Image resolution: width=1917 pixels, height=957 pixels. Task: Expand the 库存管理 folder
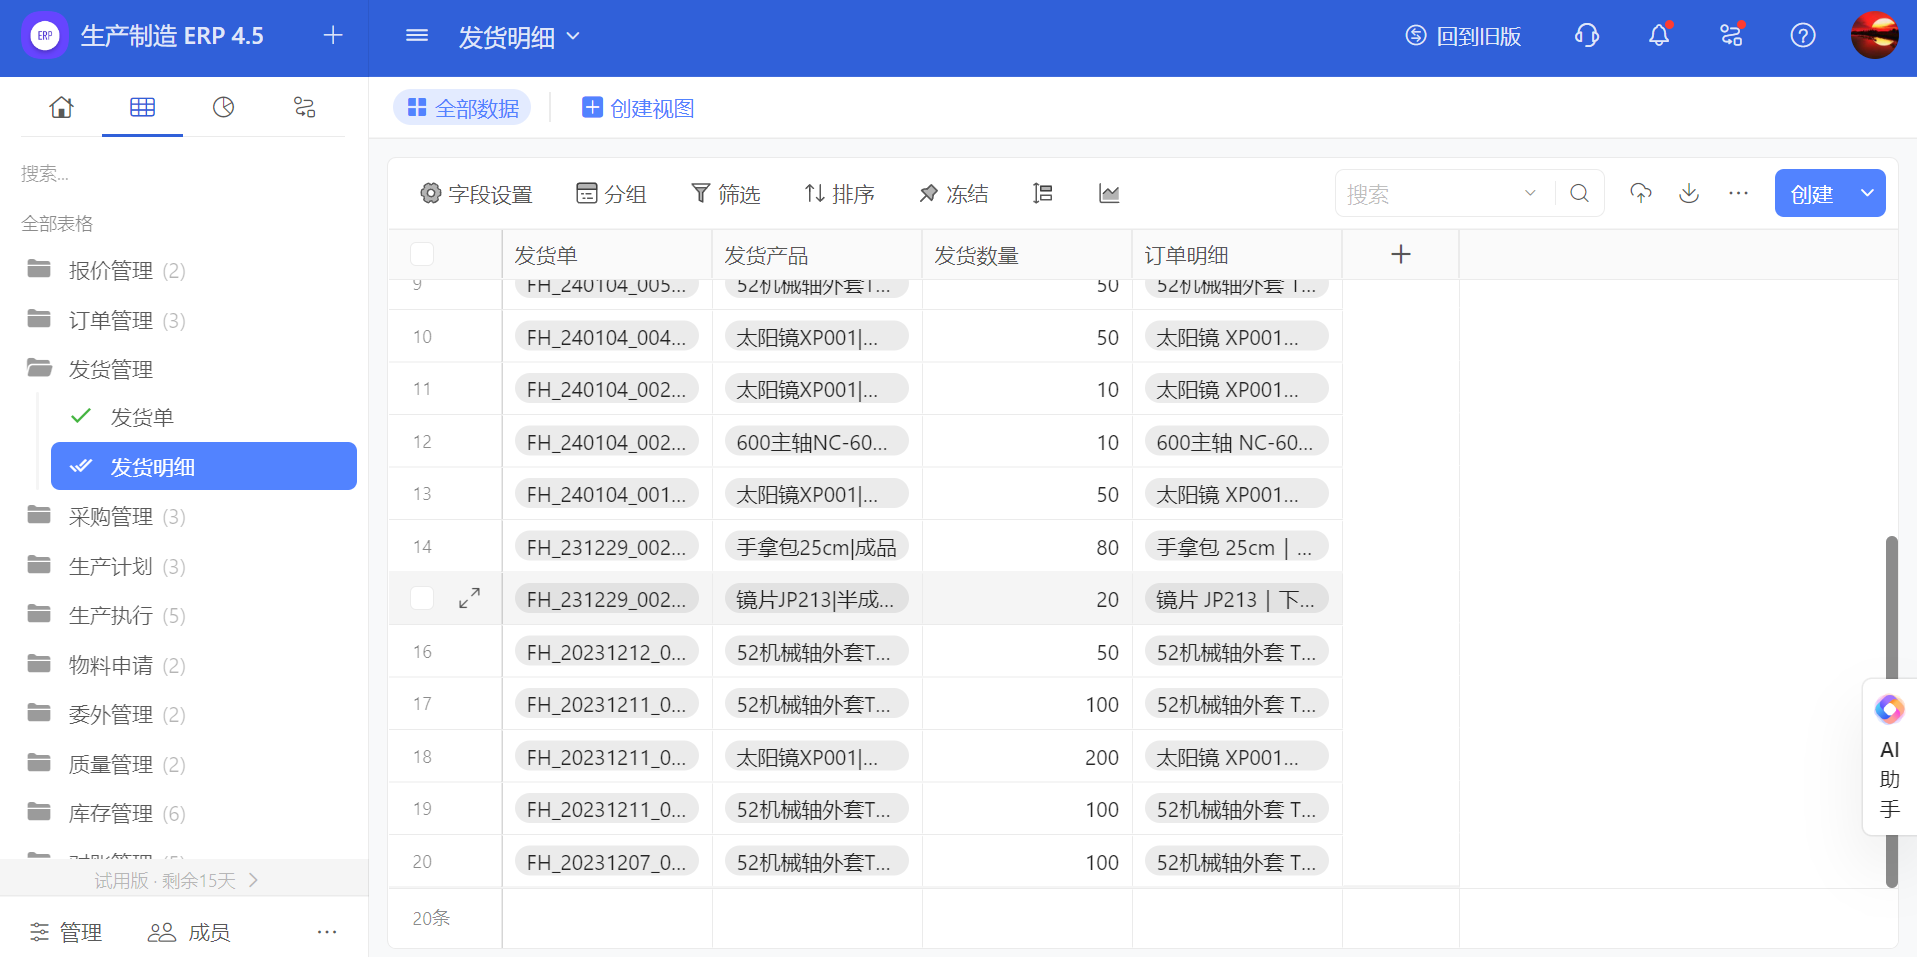coord(110,813)
